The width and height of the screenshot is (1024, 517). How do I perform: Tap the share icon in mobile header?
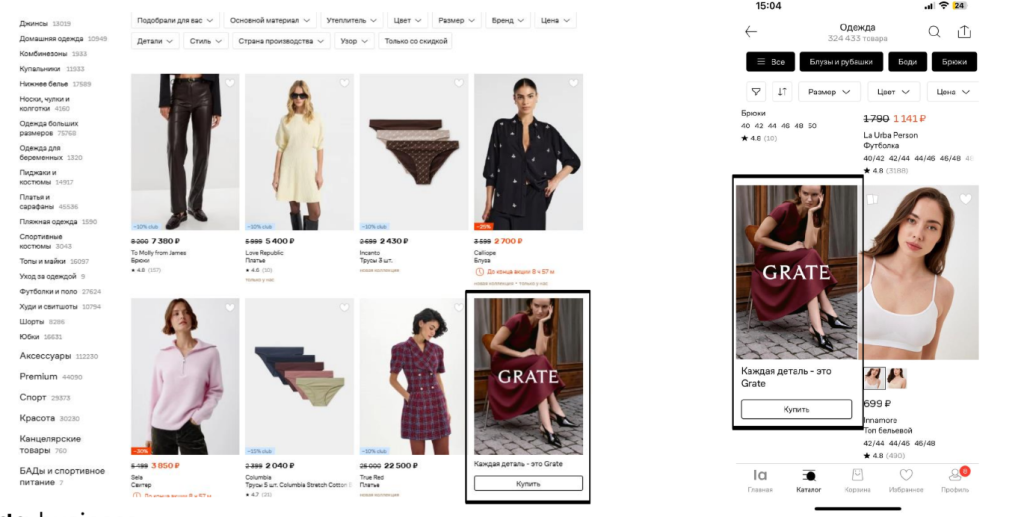[x=964, y=32]
